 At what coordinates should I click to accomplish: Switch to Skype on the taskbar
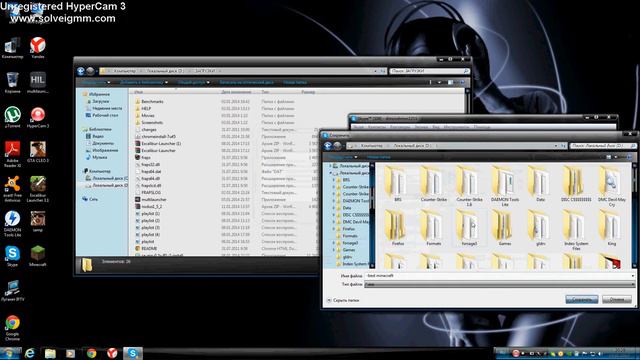pos(133,353)
